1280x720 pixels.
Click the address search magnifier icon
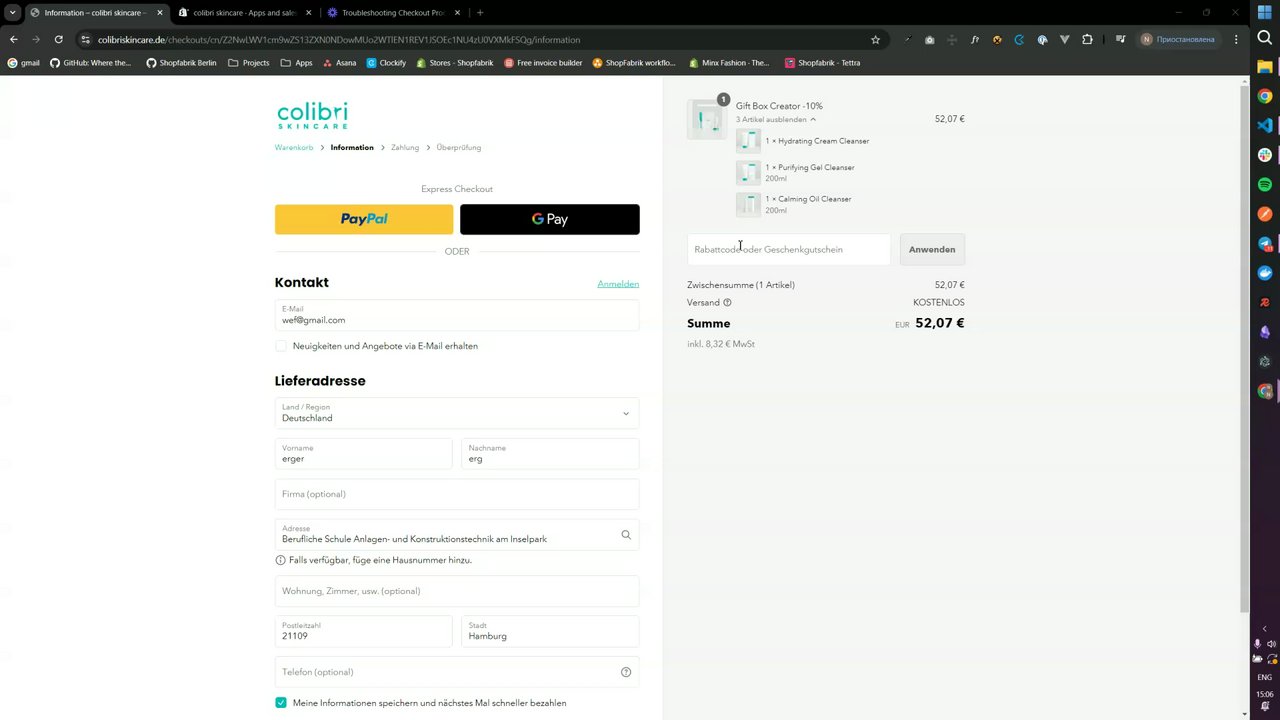coord(626,535)
